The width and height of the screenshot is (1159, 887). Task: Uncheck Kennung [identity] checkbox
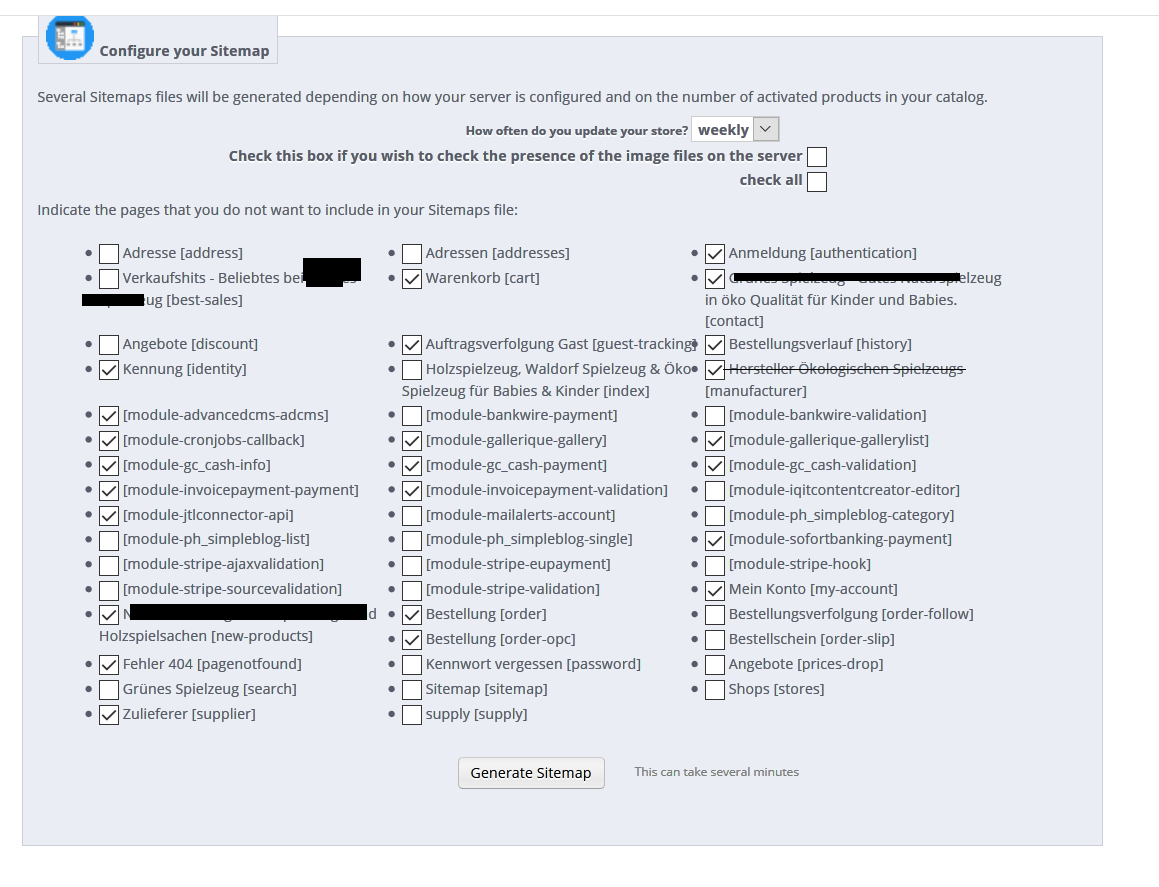coord(109,370)
